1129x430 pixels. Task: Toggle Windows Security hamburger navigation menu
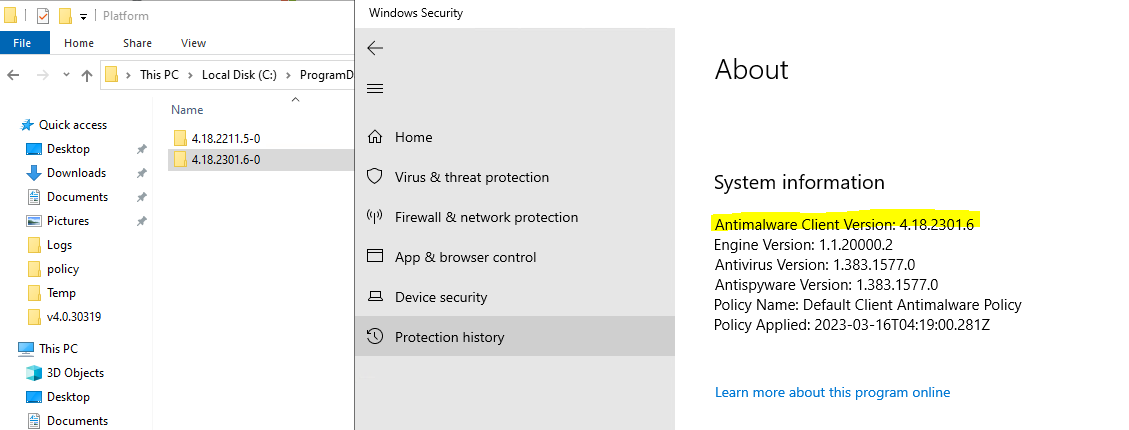pos(375,89)
